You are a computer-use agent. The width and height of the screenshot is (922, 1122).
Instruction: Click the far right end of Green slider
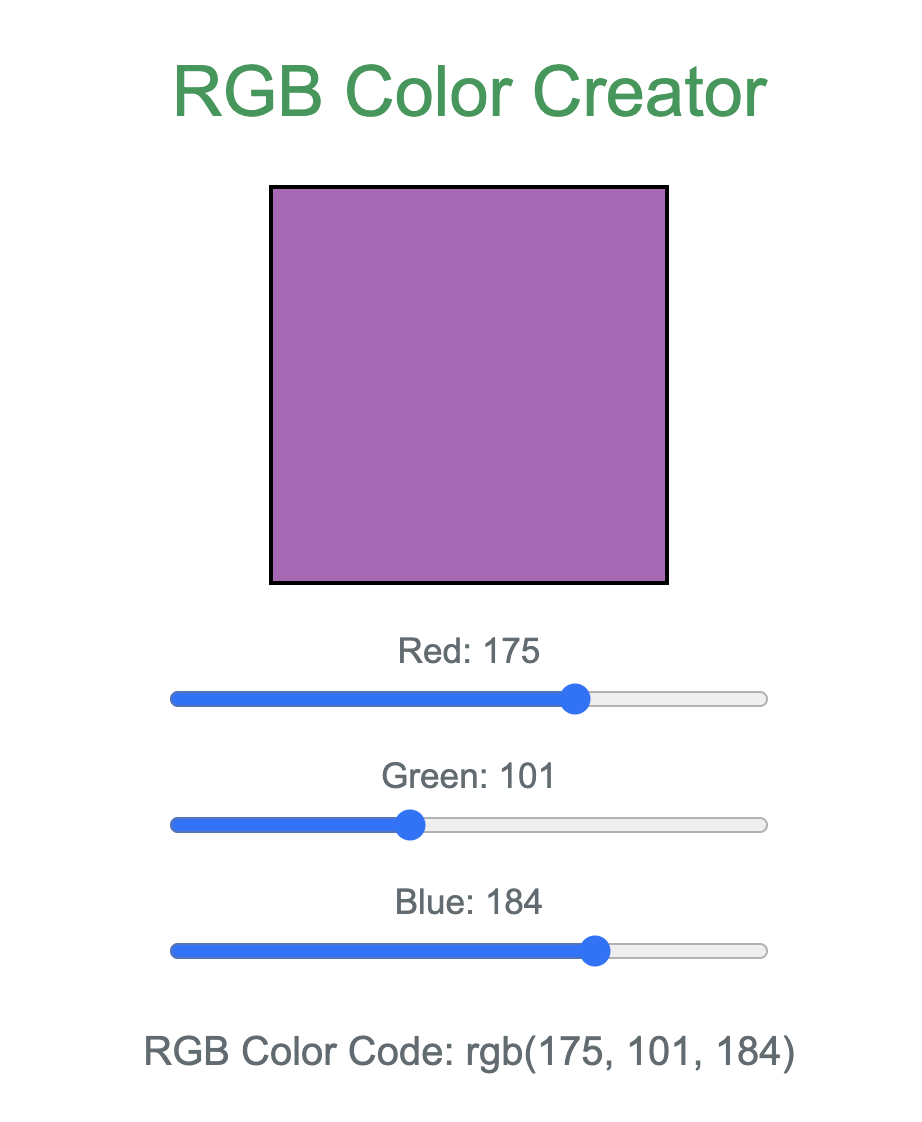[762, 825]
